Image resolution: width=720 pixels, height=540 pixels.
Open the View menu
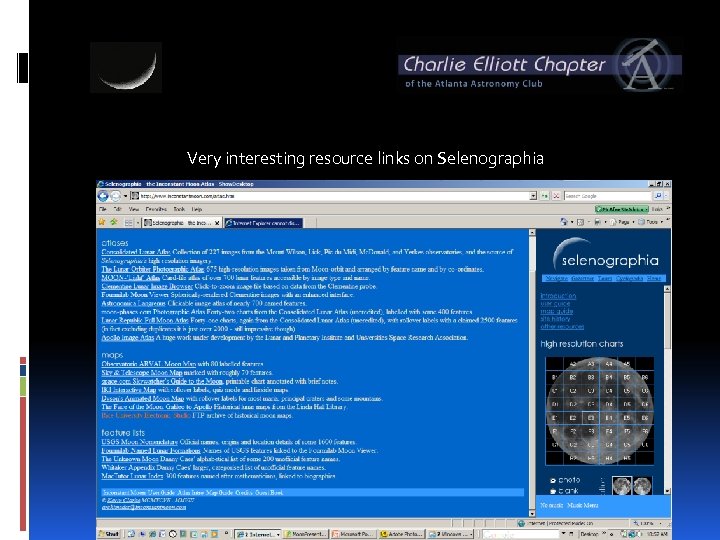pos(134,209)
